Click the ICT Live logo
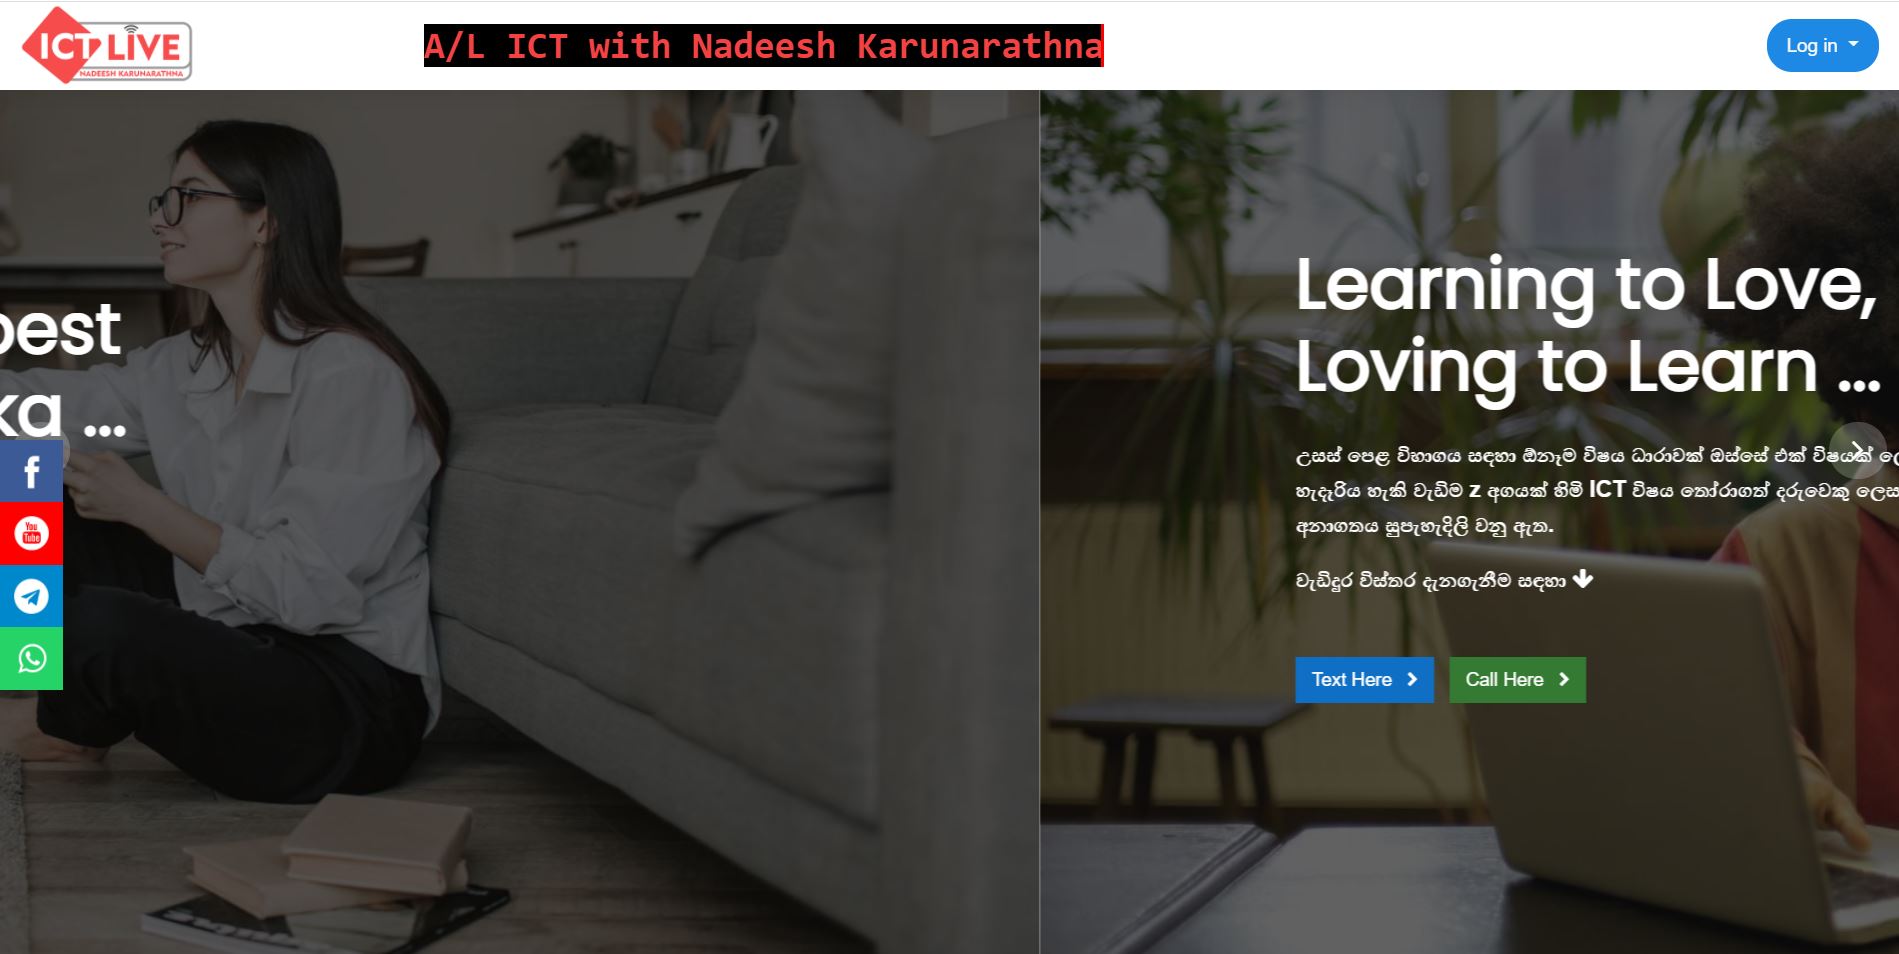1899x954 pixels. pos(106,45)
